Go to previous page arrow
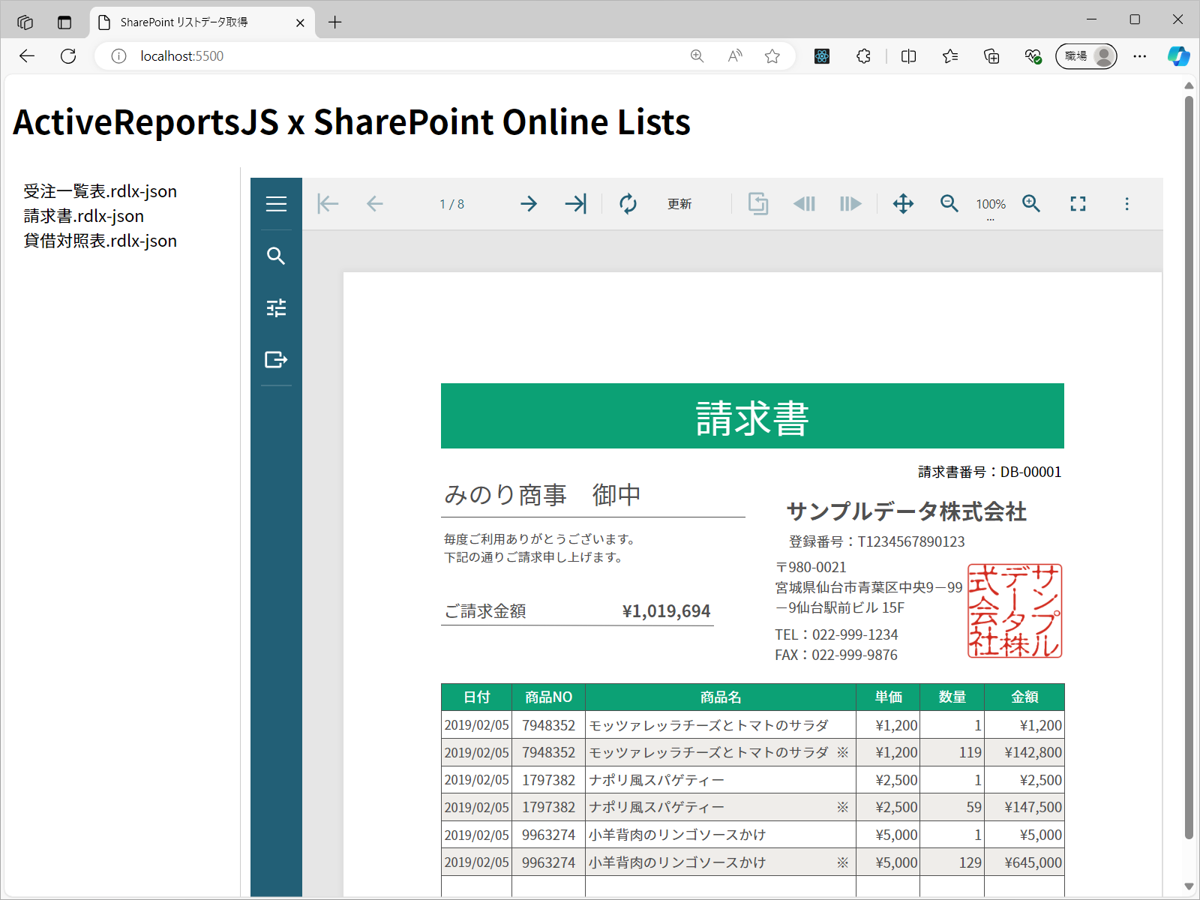The height and width of the screenshot is (900, 1200). (x=375, y=204)
